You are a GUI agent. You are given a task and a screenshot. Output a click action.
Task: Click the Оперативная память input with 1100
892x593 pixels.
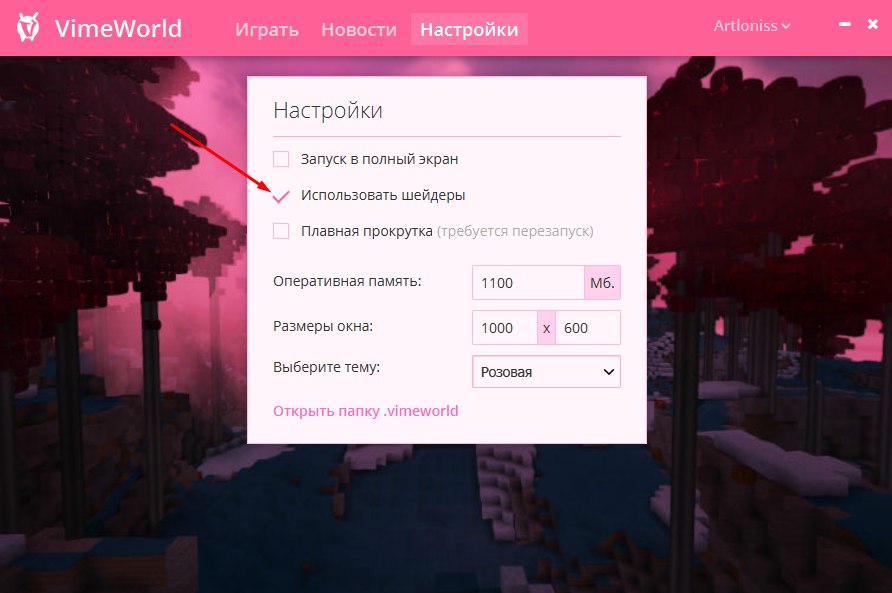click(528, 283)
